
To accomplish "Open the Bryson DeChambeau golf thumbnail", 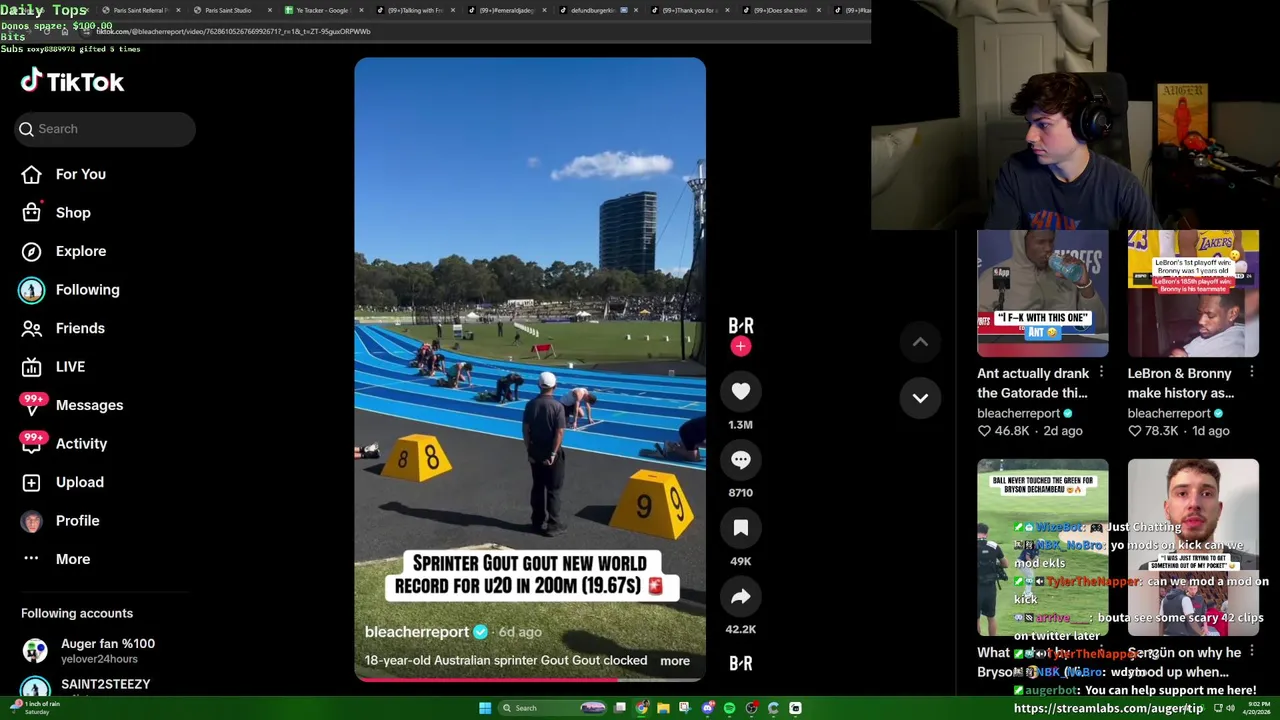I will [x=1042, y=548].
